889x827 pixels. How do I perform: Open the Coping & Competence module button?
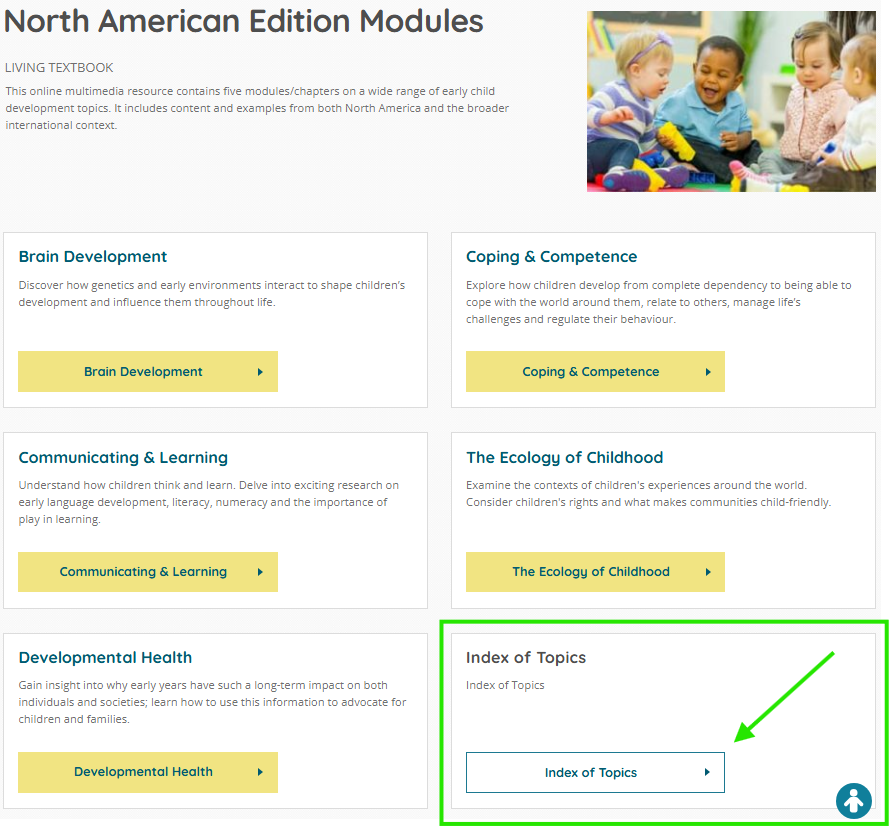[594, 372]
